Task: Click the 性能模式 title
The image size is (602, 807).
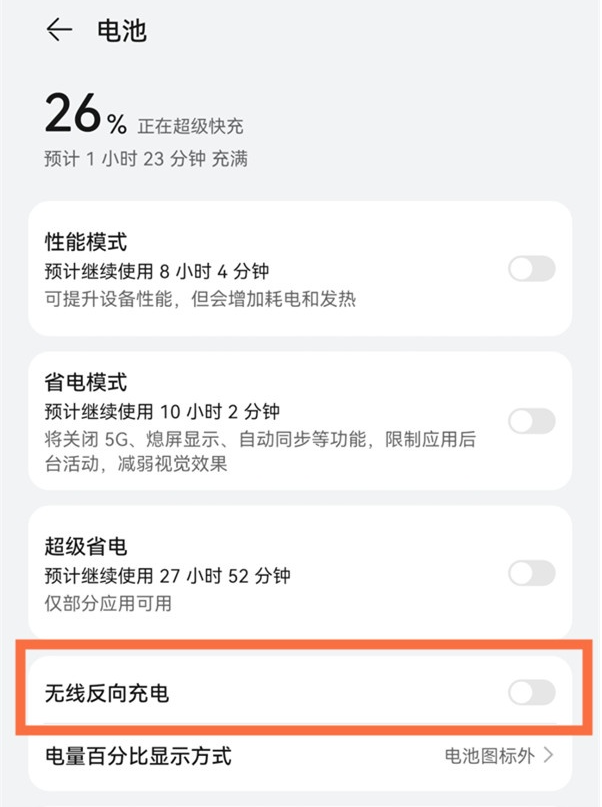Action: click(x=86, y=242)
